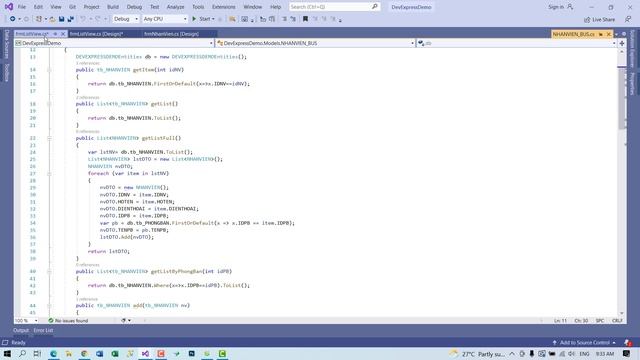This screenshot has height=360, width=640.
Task: Click the Task View taskbar icon
Action: coord(37,353)
